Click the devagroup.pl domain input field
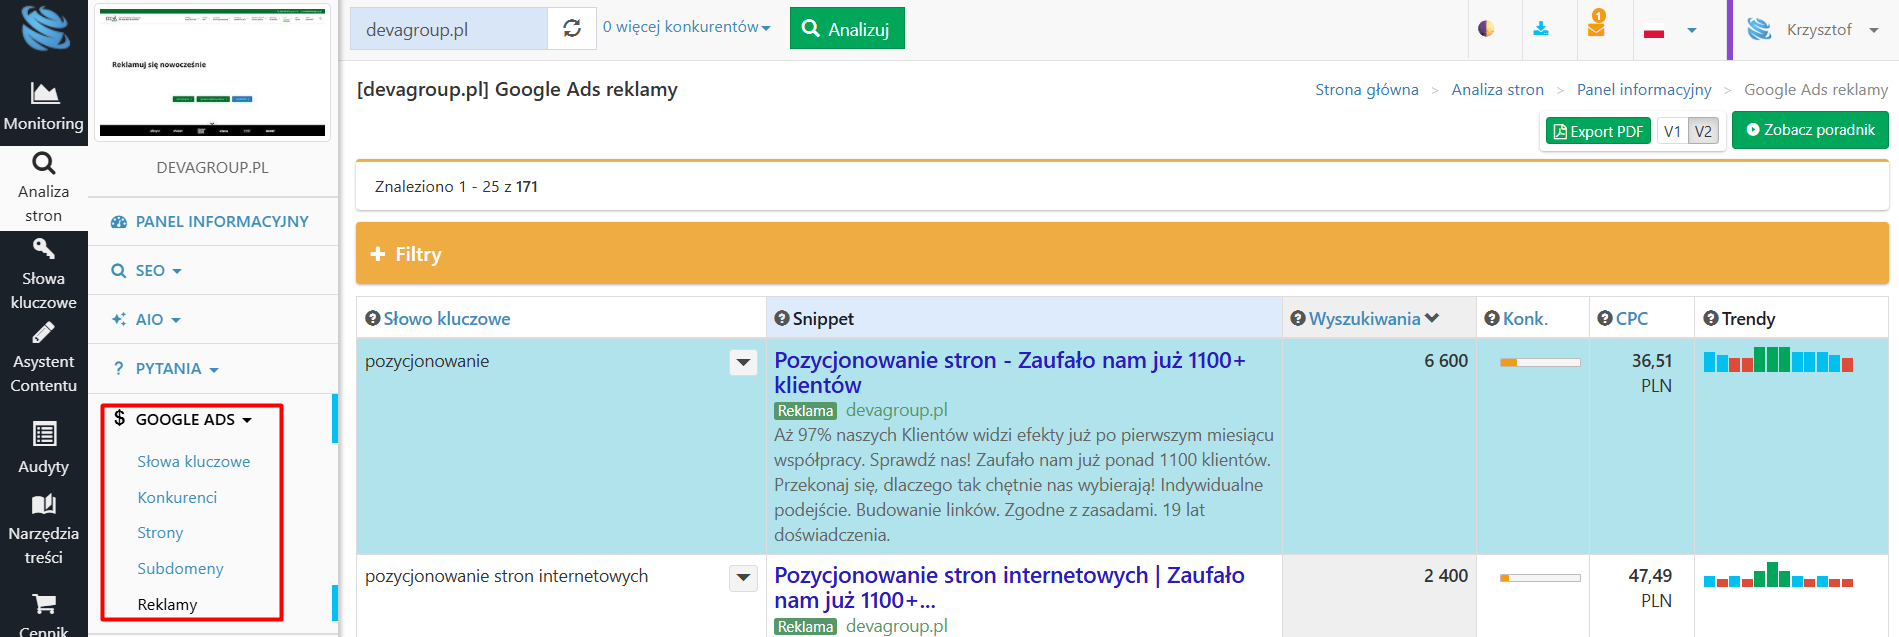The image size is (1899, 637). 448,29
